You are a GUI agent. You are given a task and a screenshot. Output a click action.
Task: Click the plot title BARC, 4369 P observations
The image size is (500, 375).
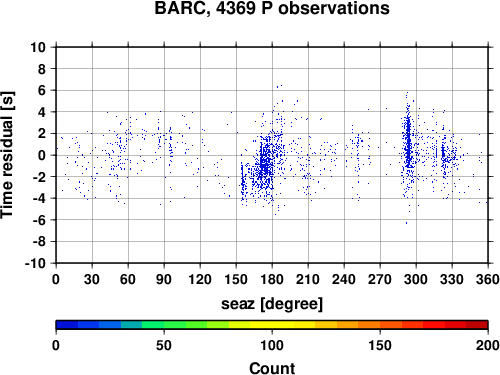point(272,8)
